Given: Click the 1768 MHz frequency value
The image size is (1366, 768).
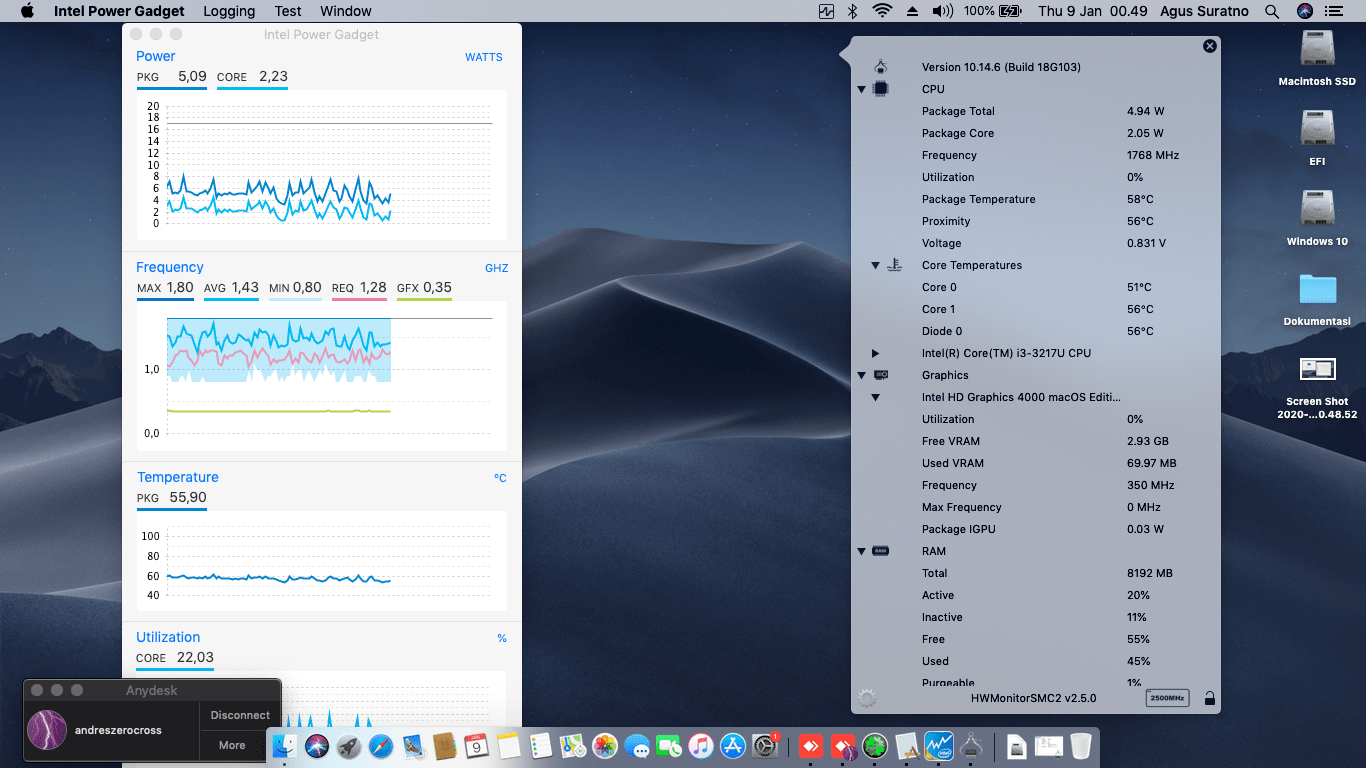Looking at the screenshot, I should 1153,155.
